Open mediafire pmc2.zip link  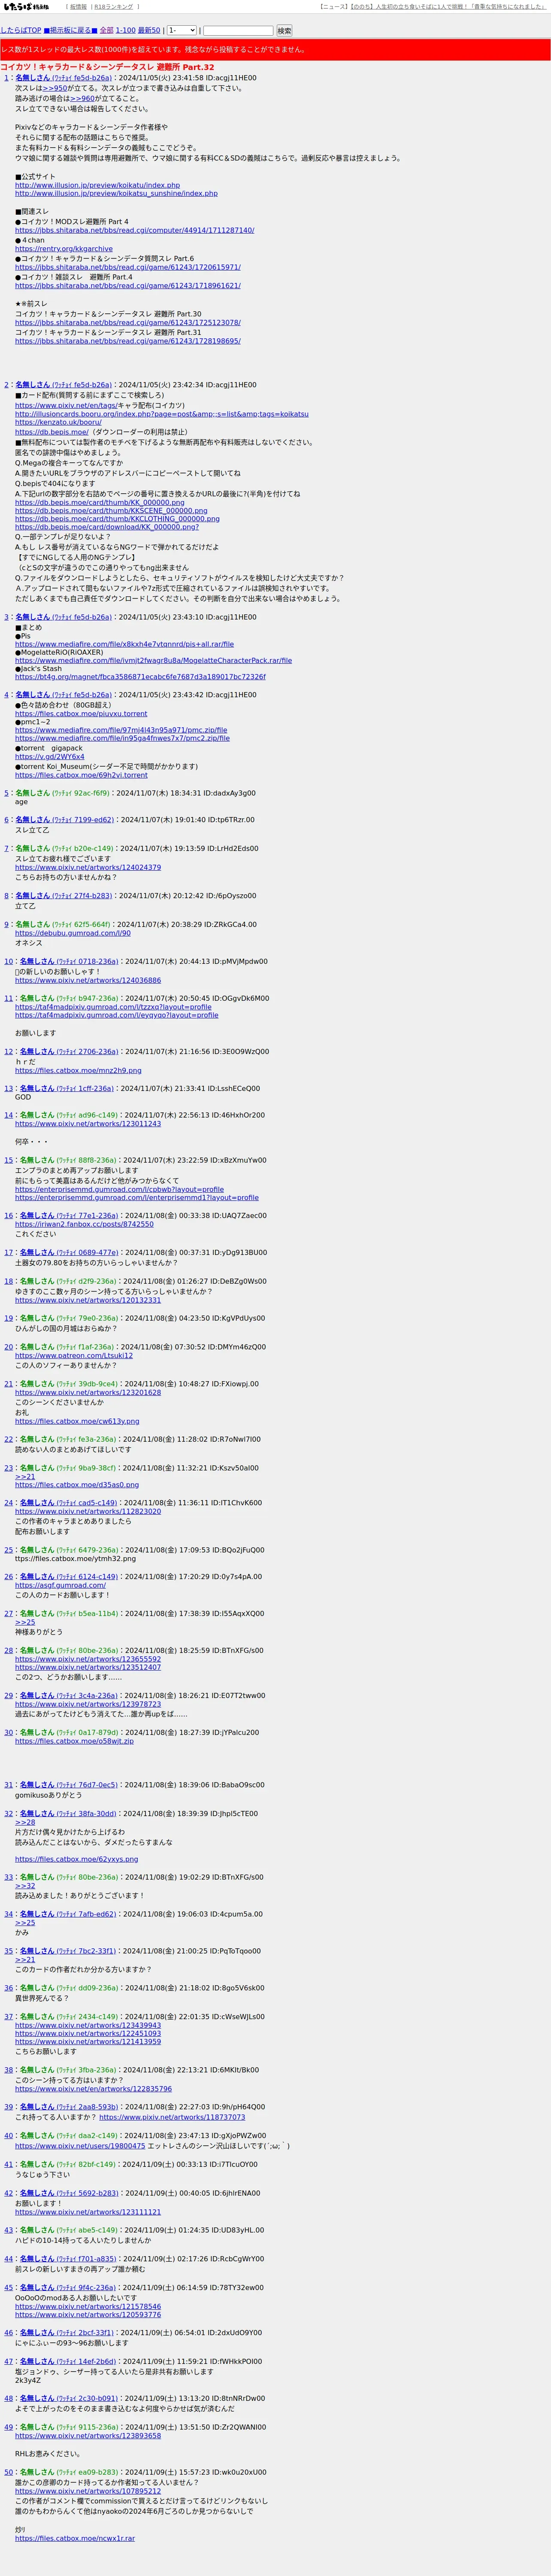click(122, 738)
